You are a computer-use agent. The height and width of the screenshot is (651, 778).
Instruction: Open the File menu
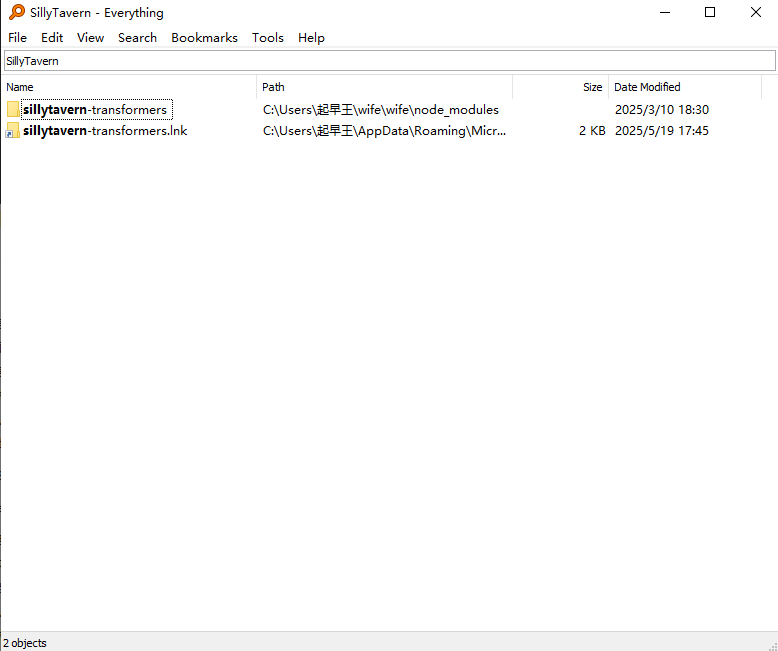(17, 38)
